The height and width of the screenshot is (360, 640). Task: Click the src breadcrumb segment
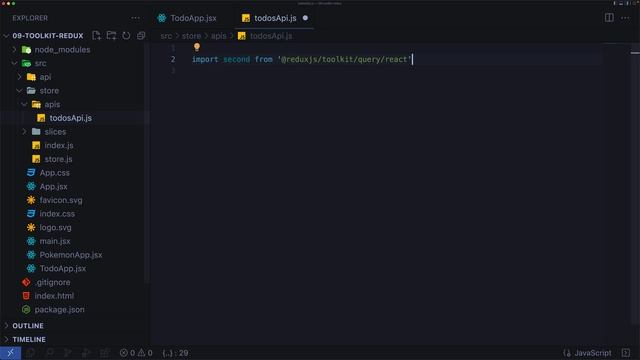point(166,36)
